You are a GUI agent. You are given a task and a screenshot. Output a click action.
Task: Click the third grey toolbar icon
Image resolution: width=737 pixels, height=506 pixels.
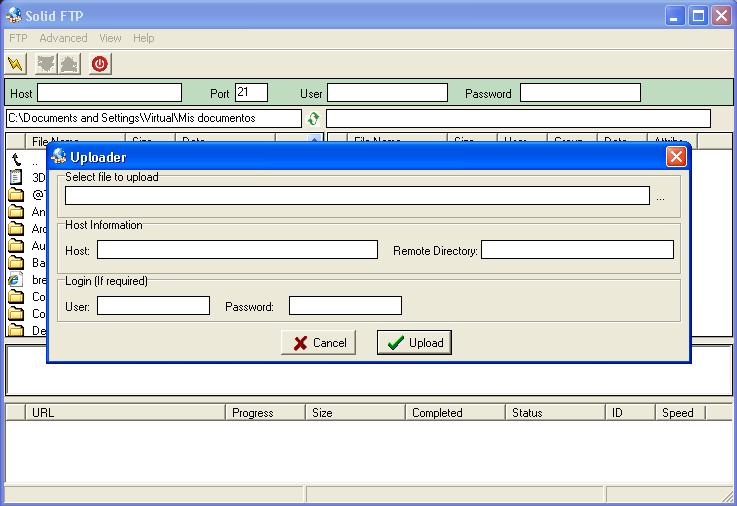click(x=69, y=64)
